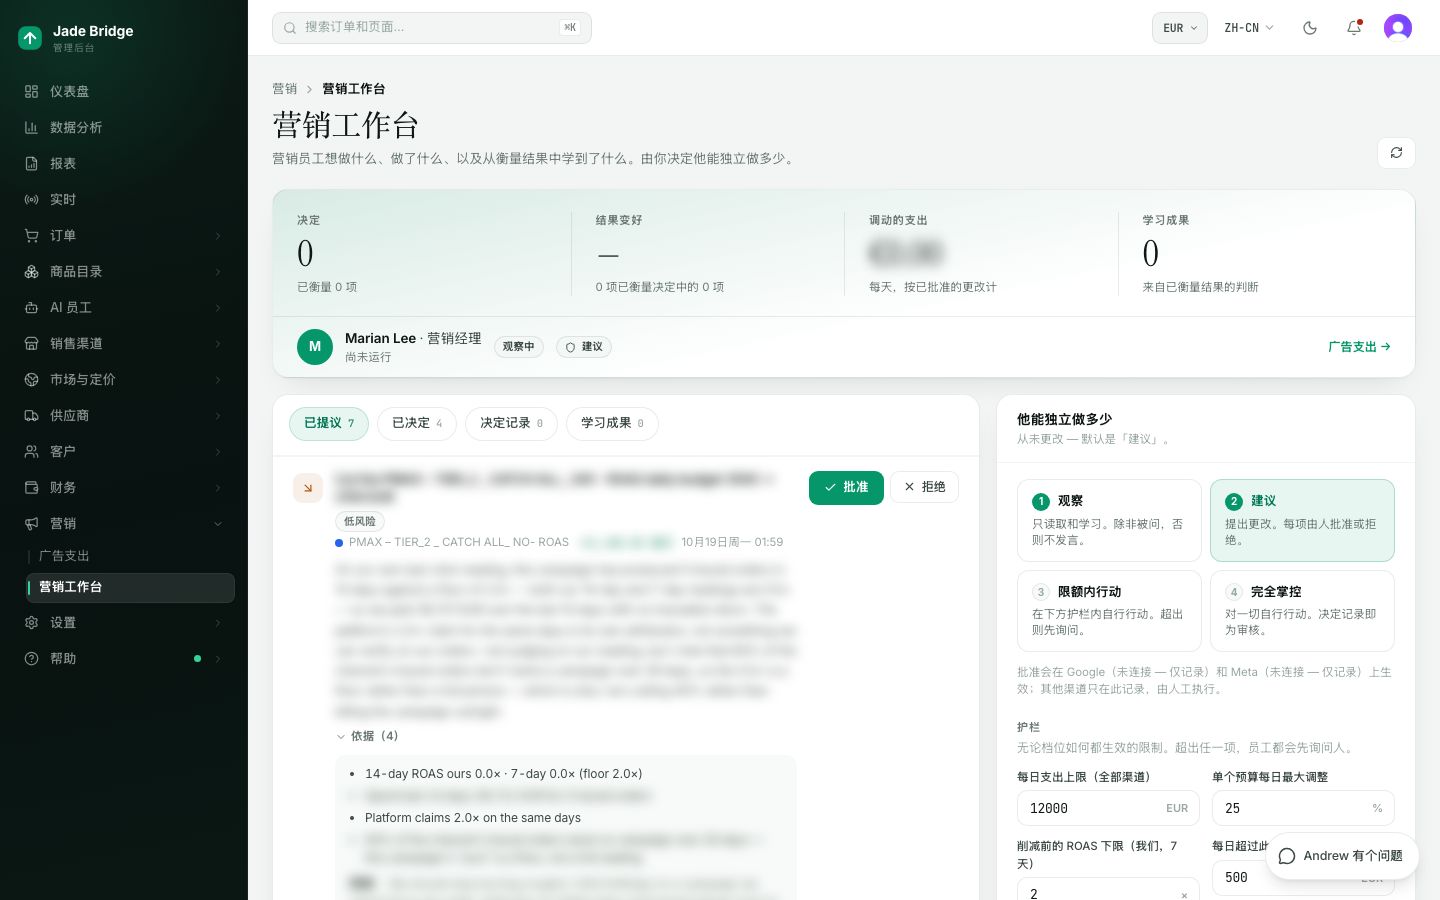Select the 建议 autonomy level
Viewport: 1440px width, 900px height.
[x=1302, y=520]
